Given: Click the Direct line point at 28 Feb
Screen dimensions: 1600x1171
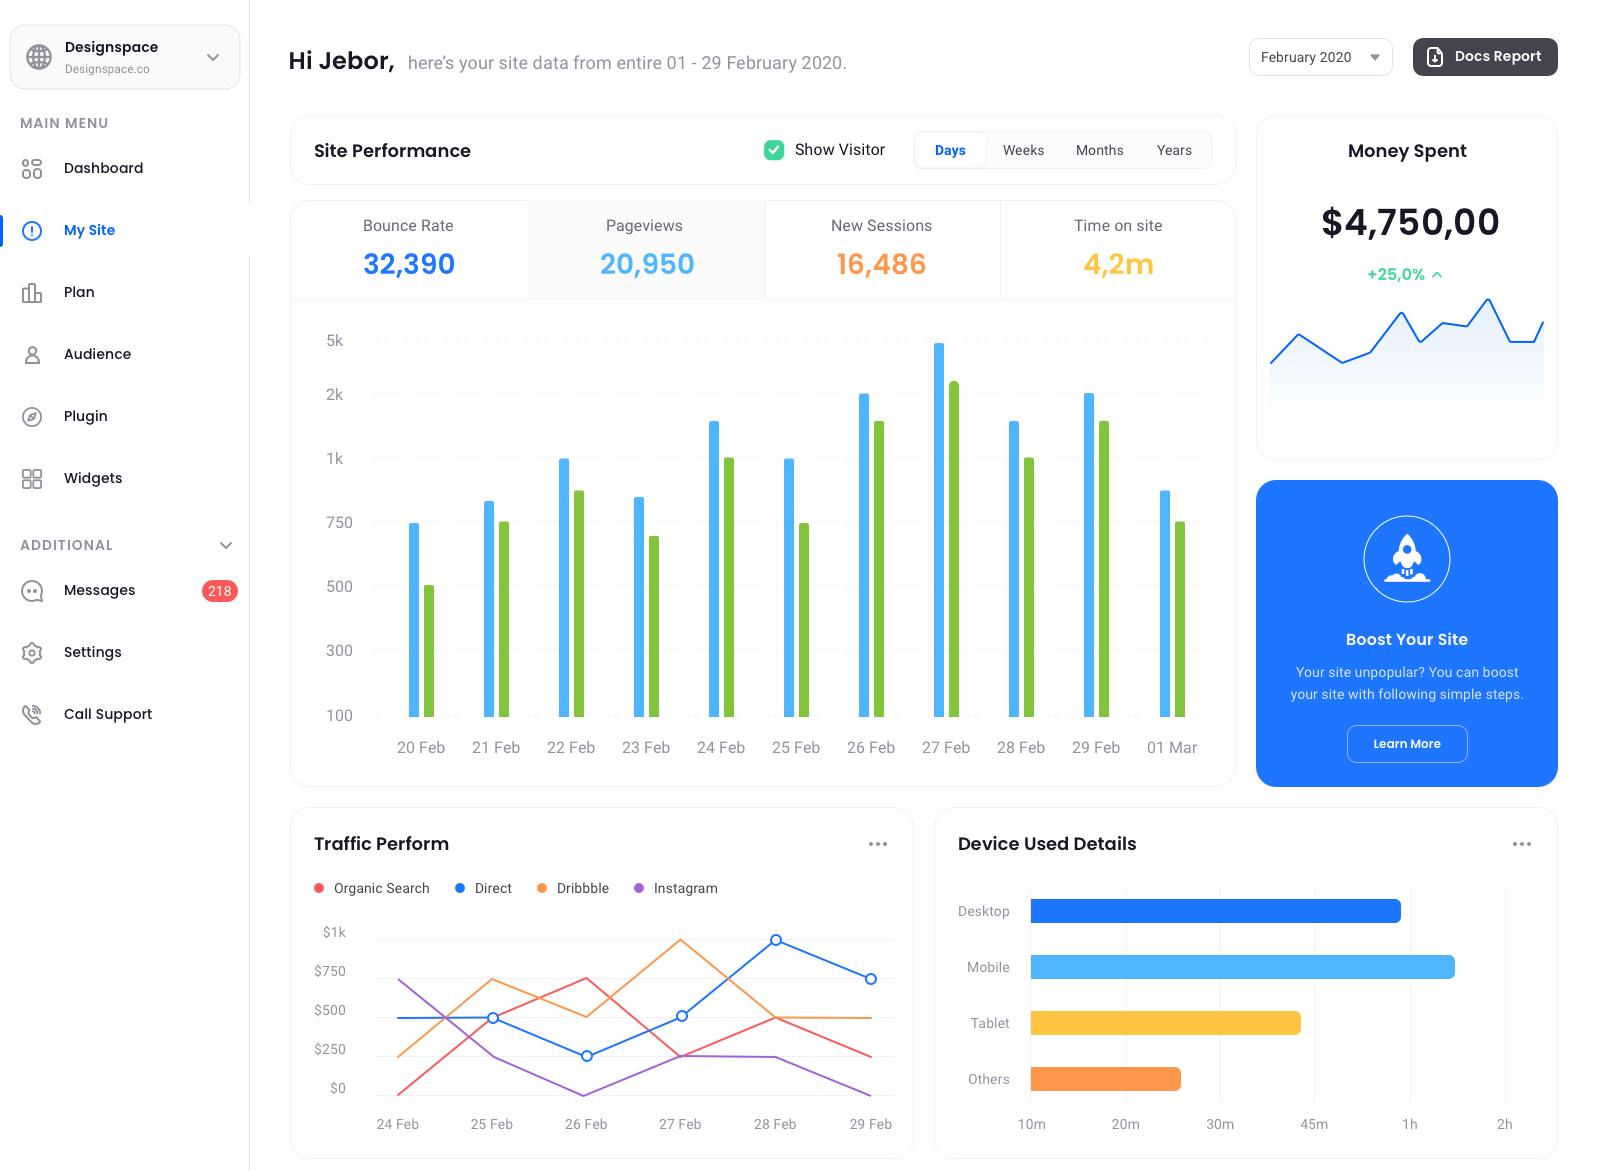Looking at the screenshot, I should (776, 940).
